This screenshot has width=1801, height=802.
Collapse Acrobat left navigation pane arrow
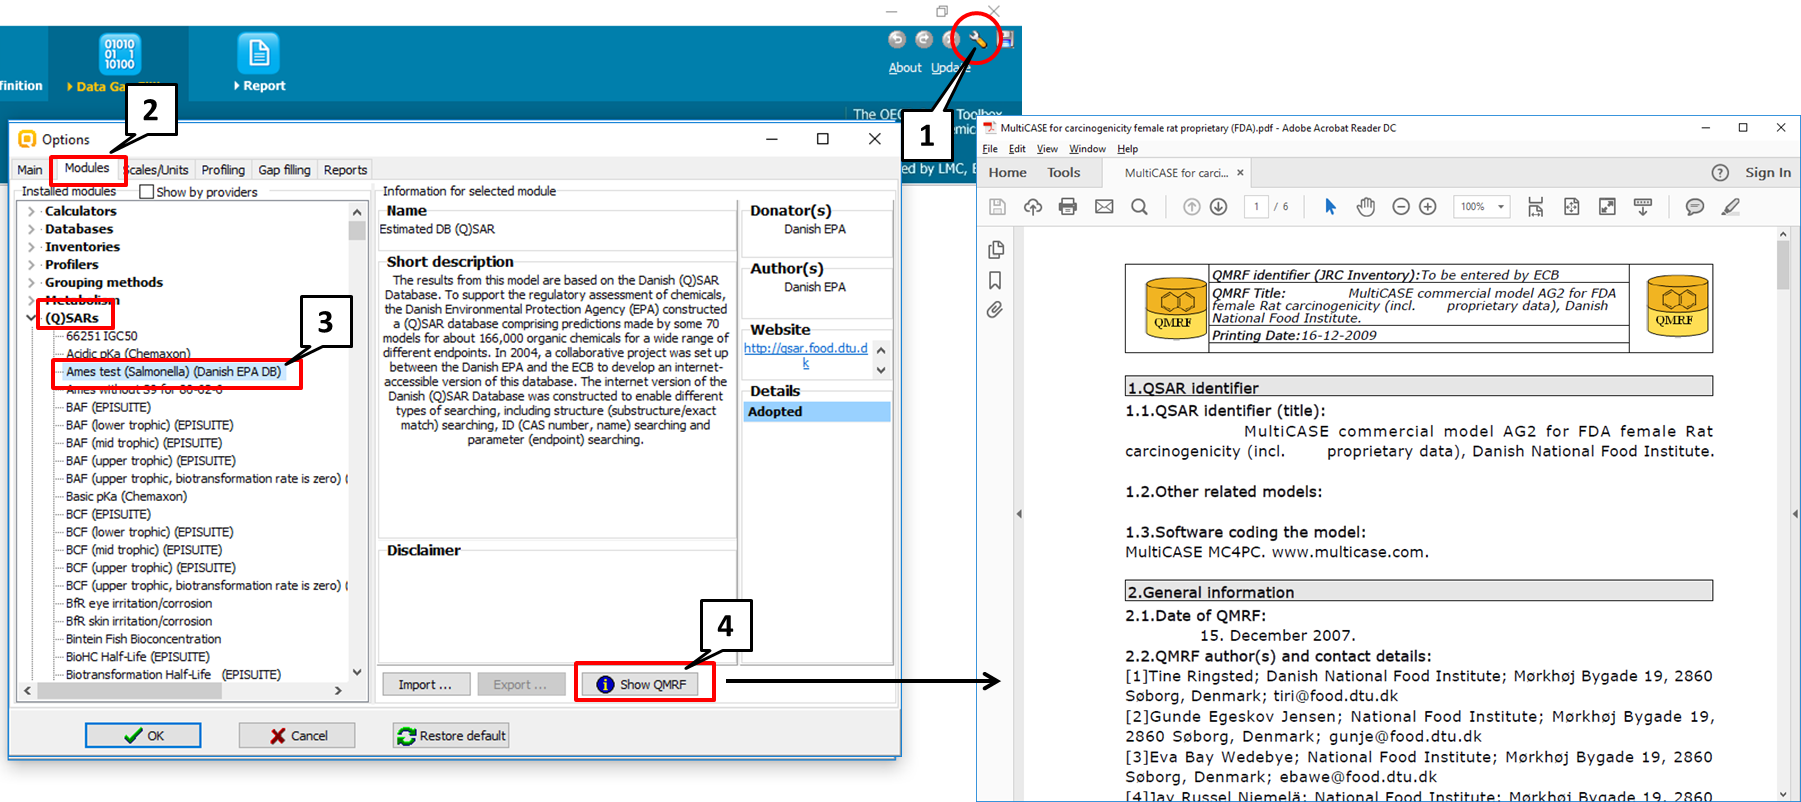pyautogui.click(x=1019, y=514)
